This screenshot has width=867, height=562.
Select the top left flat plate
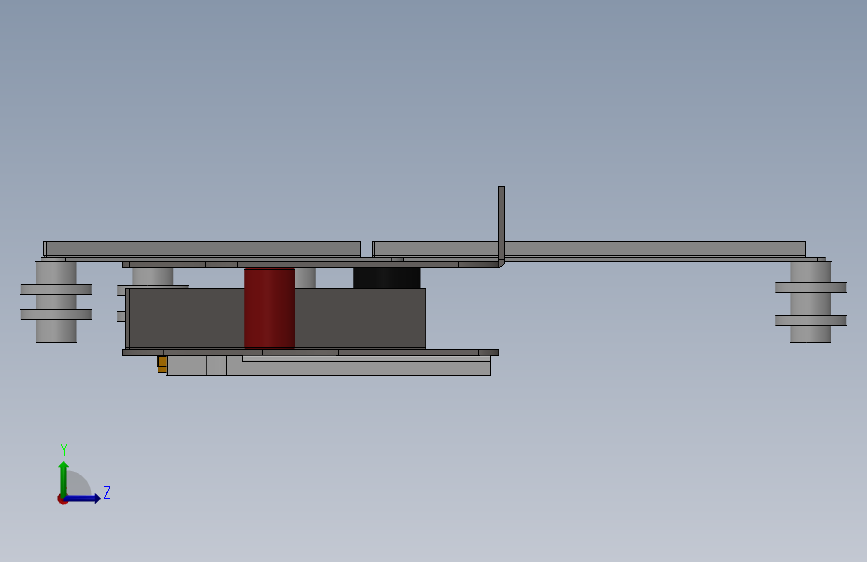pos(202,248)
